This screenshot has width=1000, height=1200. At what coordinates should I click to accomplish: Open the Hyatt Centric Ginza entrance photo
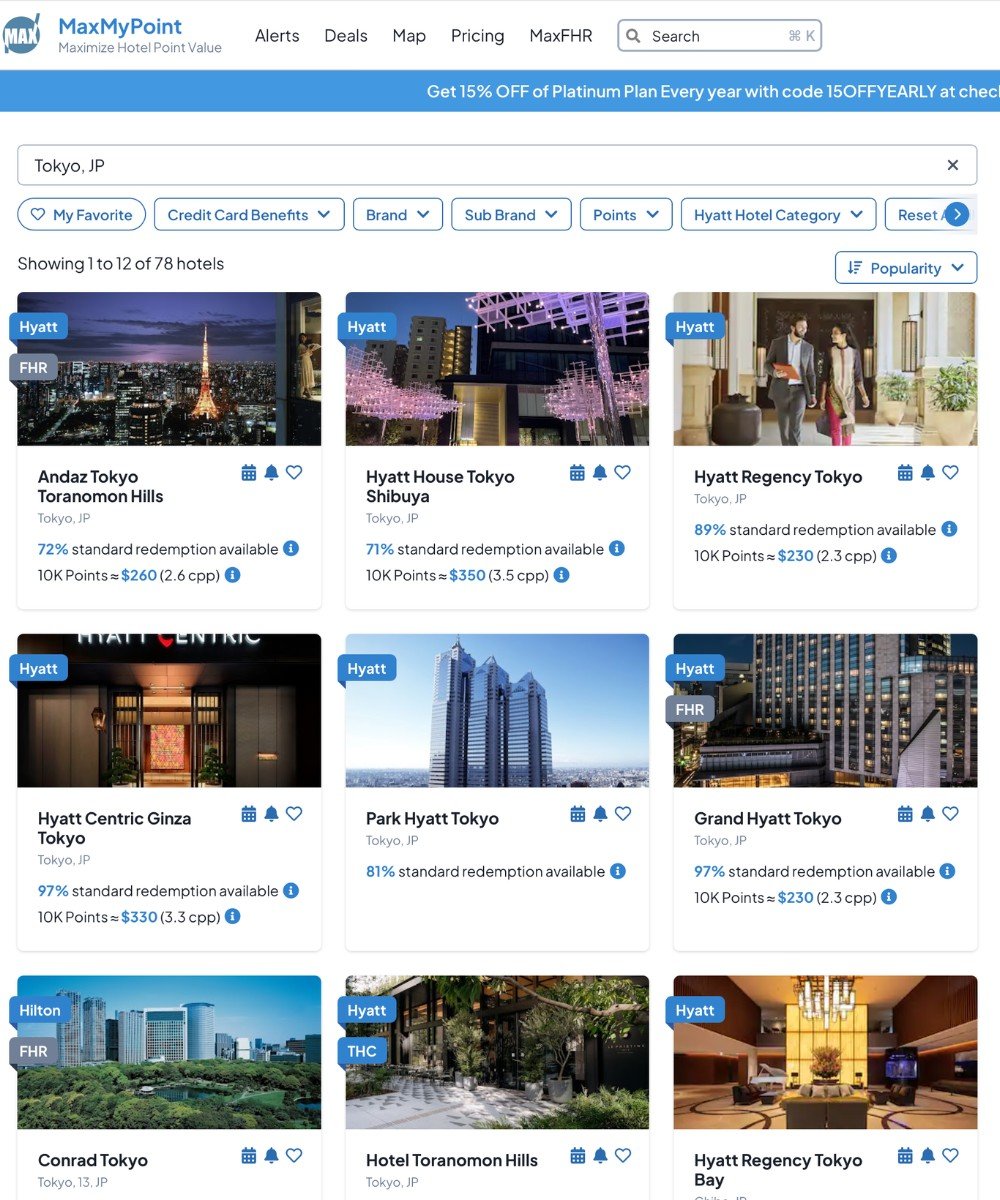pos(169,710)
